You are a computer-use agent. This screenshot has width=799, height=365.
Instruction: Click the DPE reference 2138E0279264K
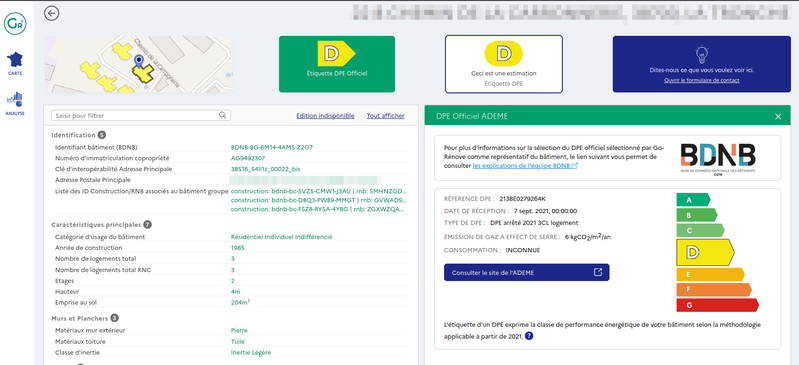(523, 198)
